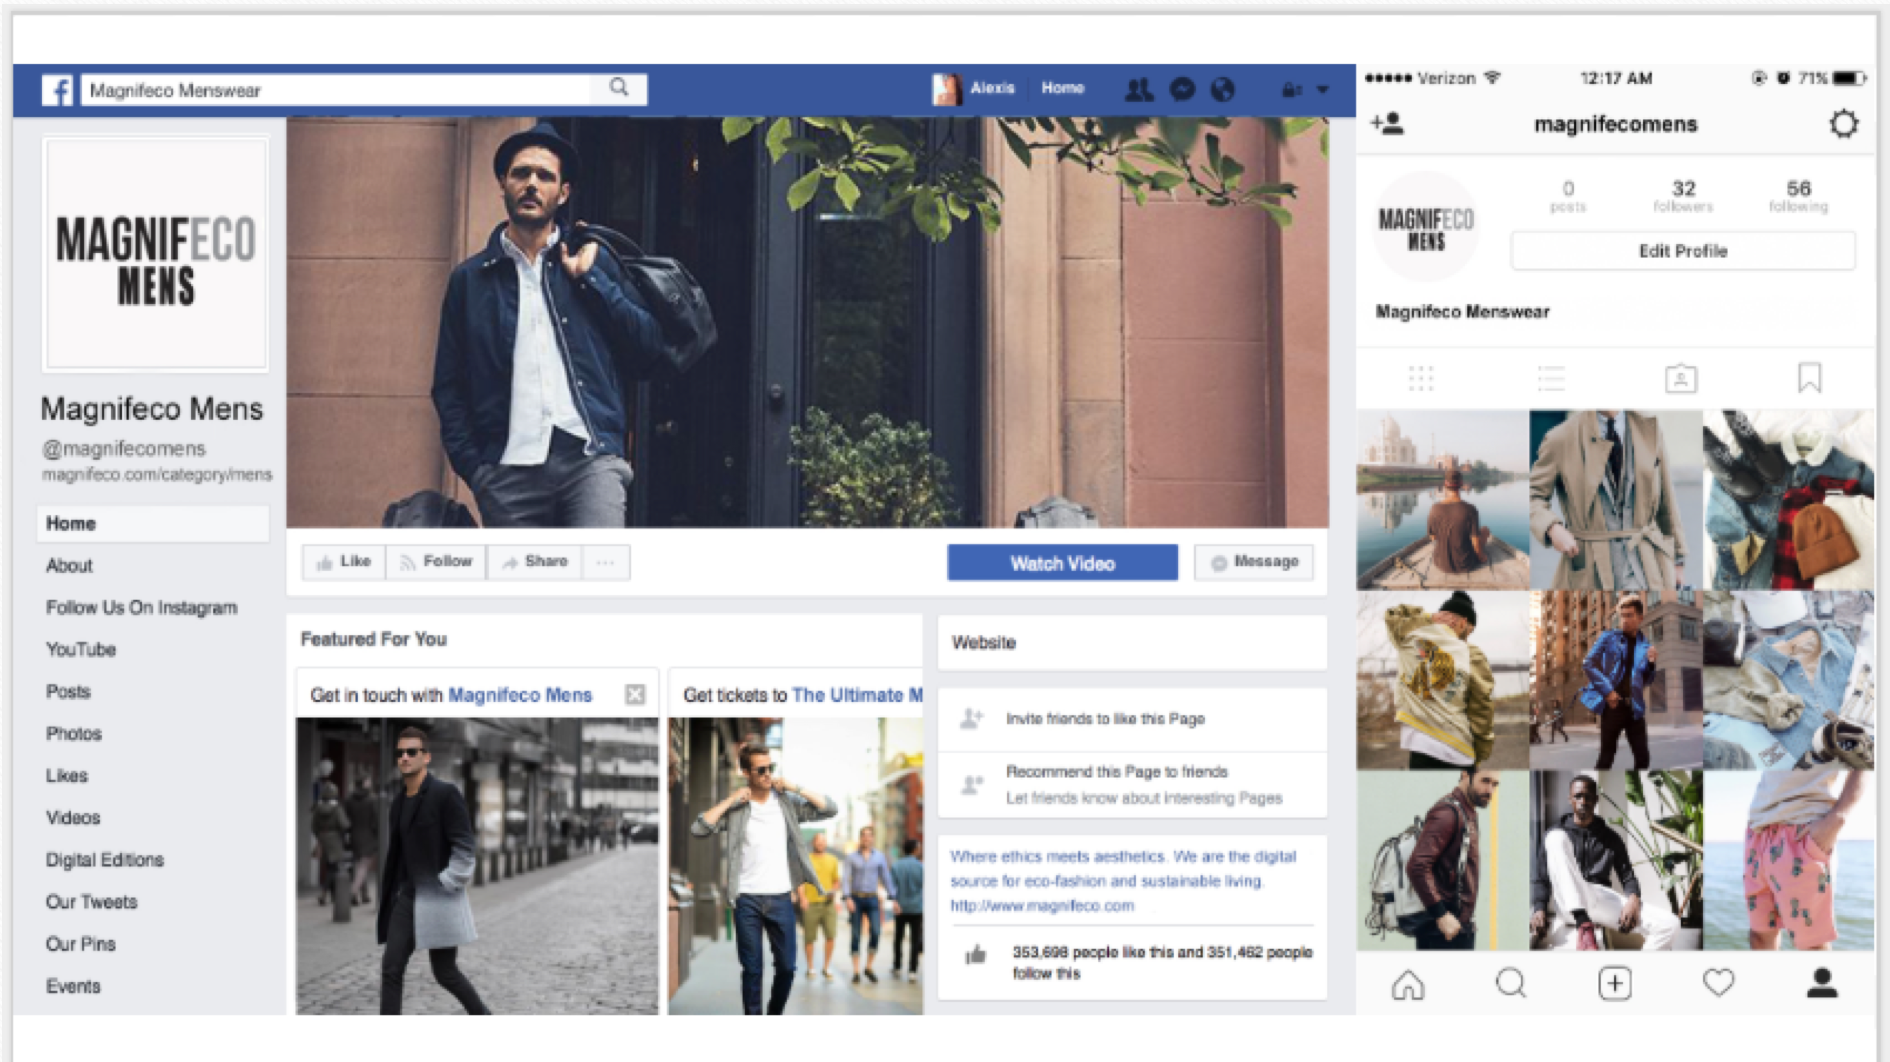Select Home in page sidebar
Screen dimensions: 1890x1062
pyautogui.click(x=153, y=524)
